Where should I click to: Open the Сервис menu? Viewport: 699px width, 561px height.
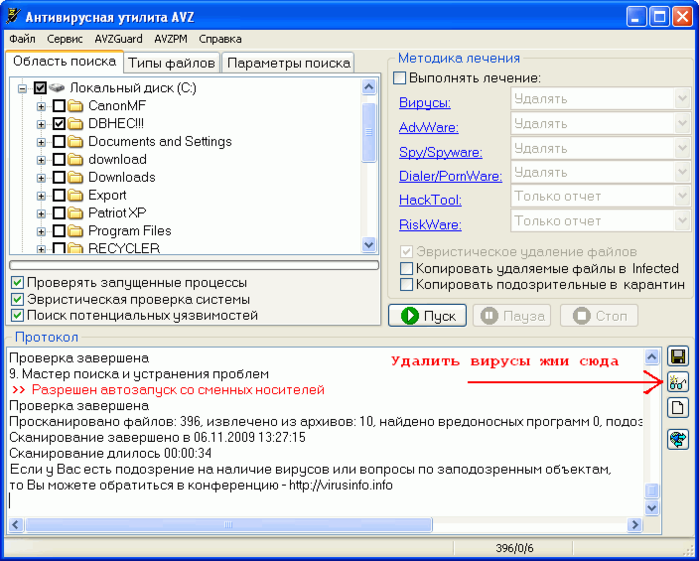[65, 39]
